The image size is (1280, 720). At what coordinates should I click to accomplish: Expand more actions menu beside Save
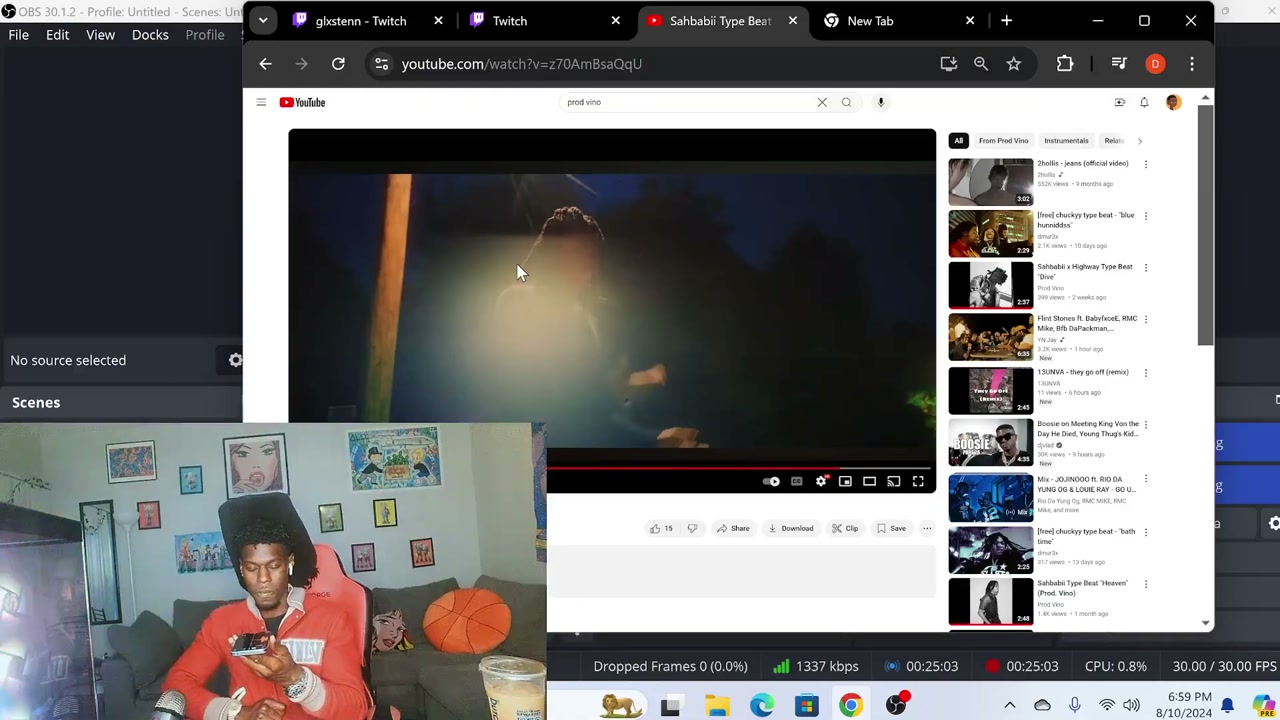[927, 528]
